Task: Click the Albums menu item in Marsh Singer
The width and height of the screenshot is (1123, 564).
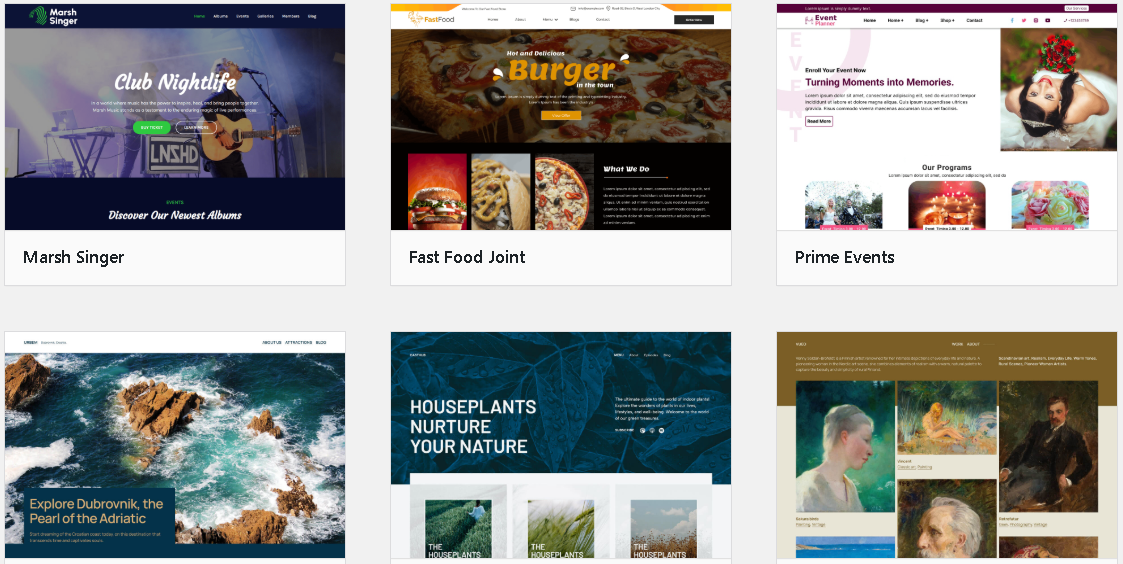Action: [221, 16]
